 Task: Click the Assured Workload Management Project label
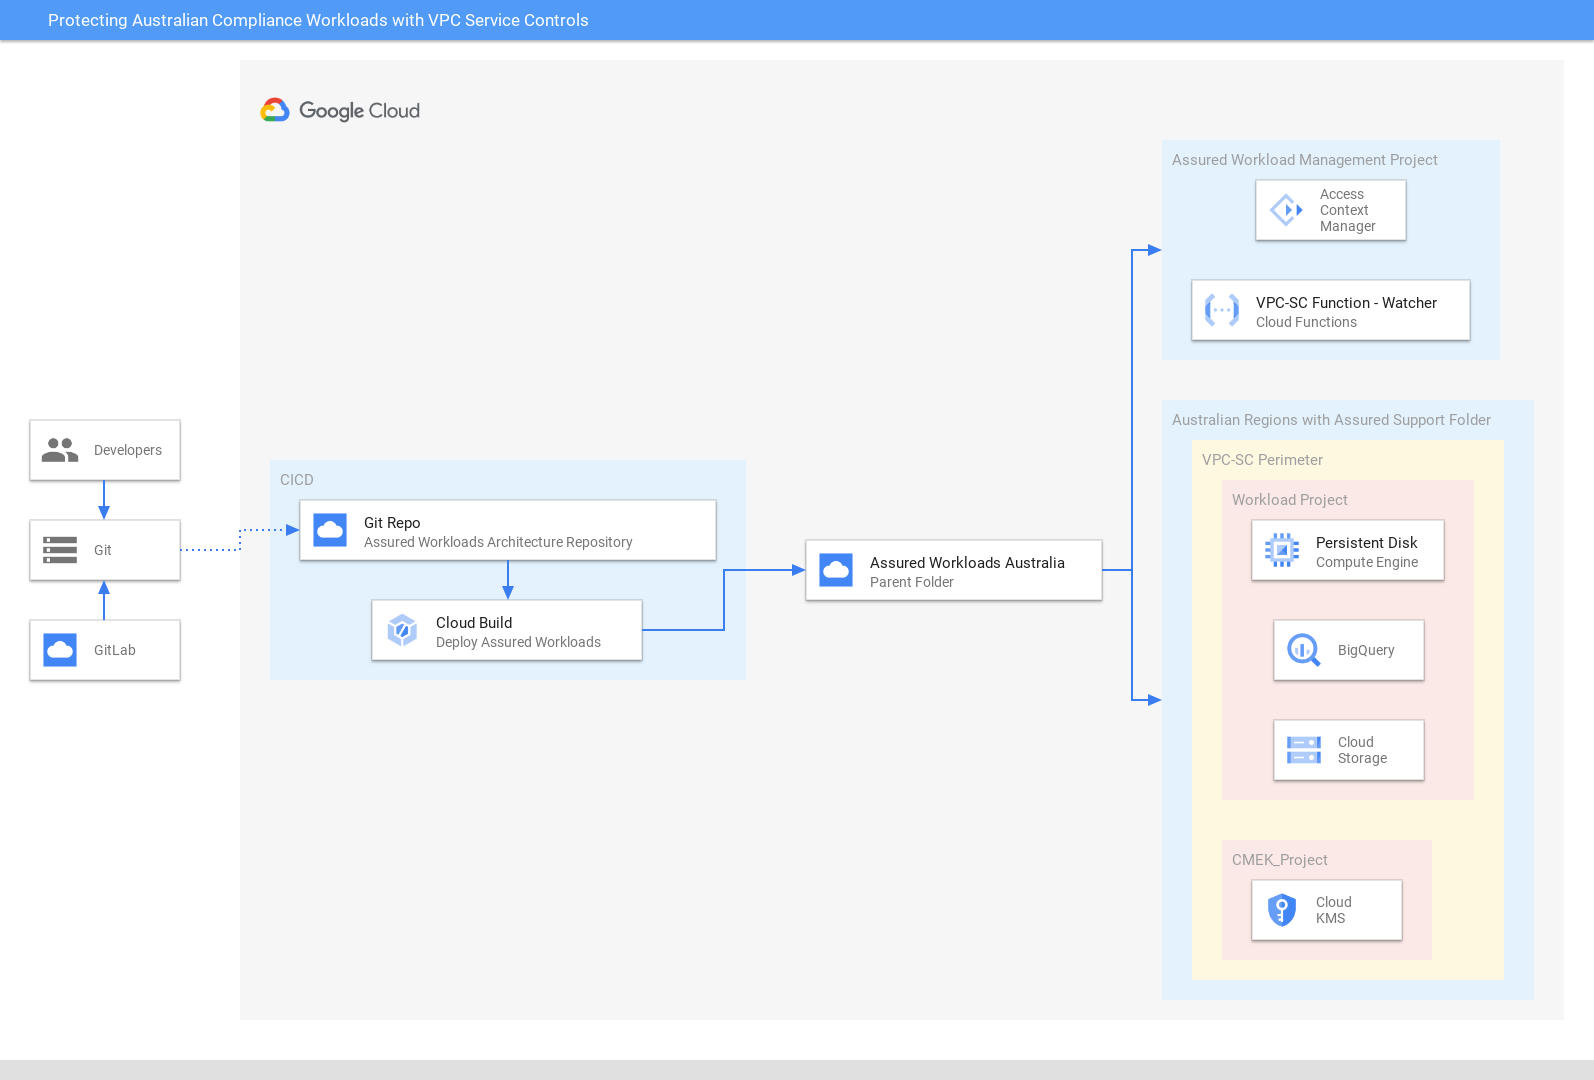click(1304, 160)
